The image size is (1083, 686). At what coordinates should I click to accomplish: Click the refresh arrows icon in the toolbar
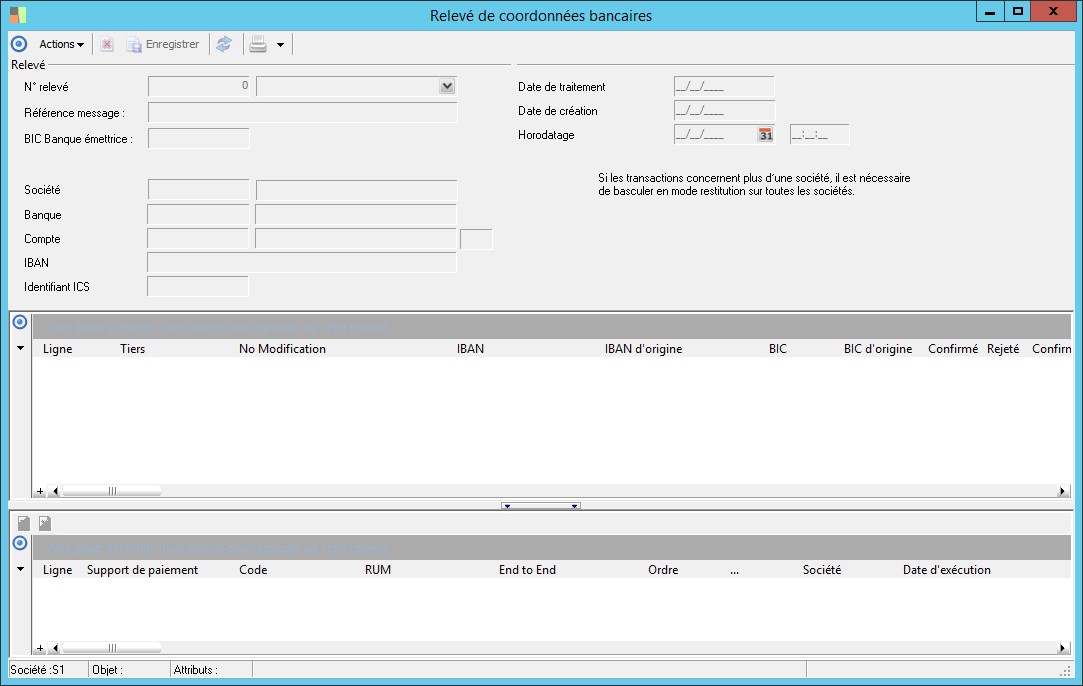224,44
